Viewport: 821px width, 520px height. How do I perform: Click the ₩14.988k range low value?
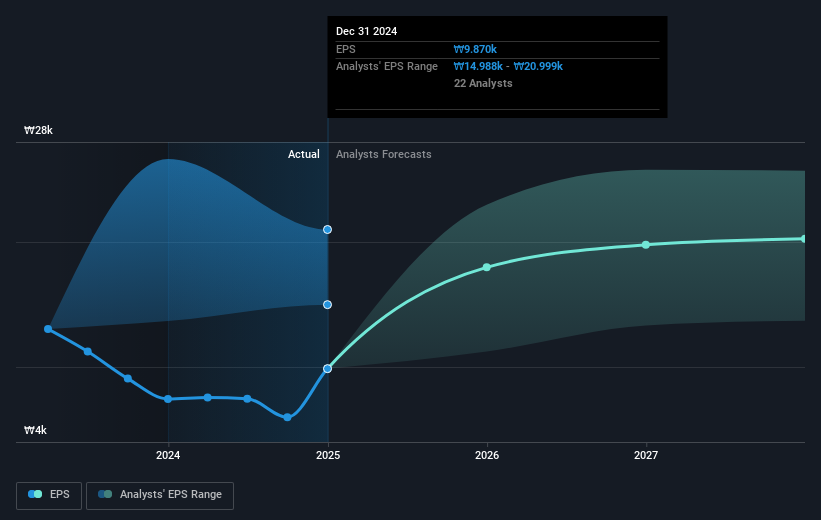(478, 67)
